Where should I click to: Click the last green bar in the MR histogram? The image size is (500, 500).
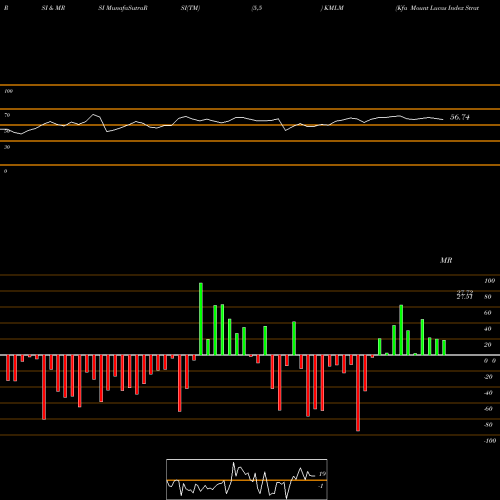point(444,348)
